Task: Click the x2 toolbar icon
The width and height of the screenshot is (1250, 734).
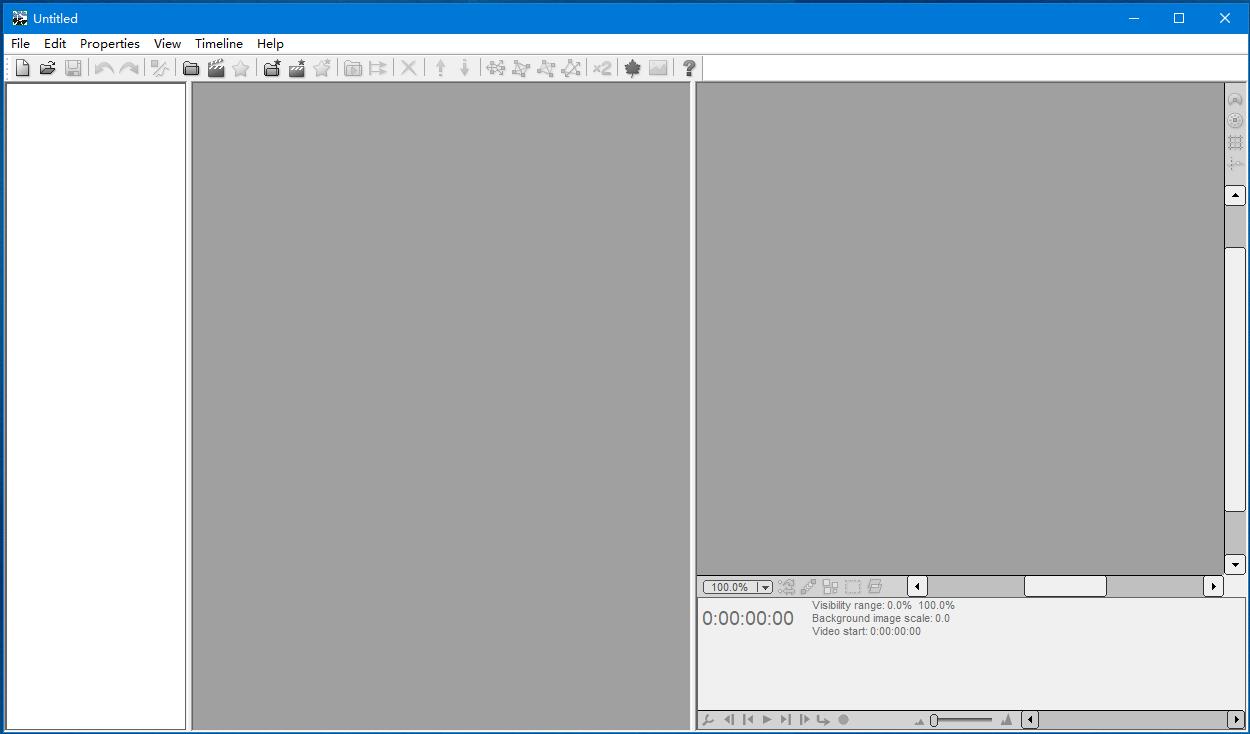Action: pos(601,68)
